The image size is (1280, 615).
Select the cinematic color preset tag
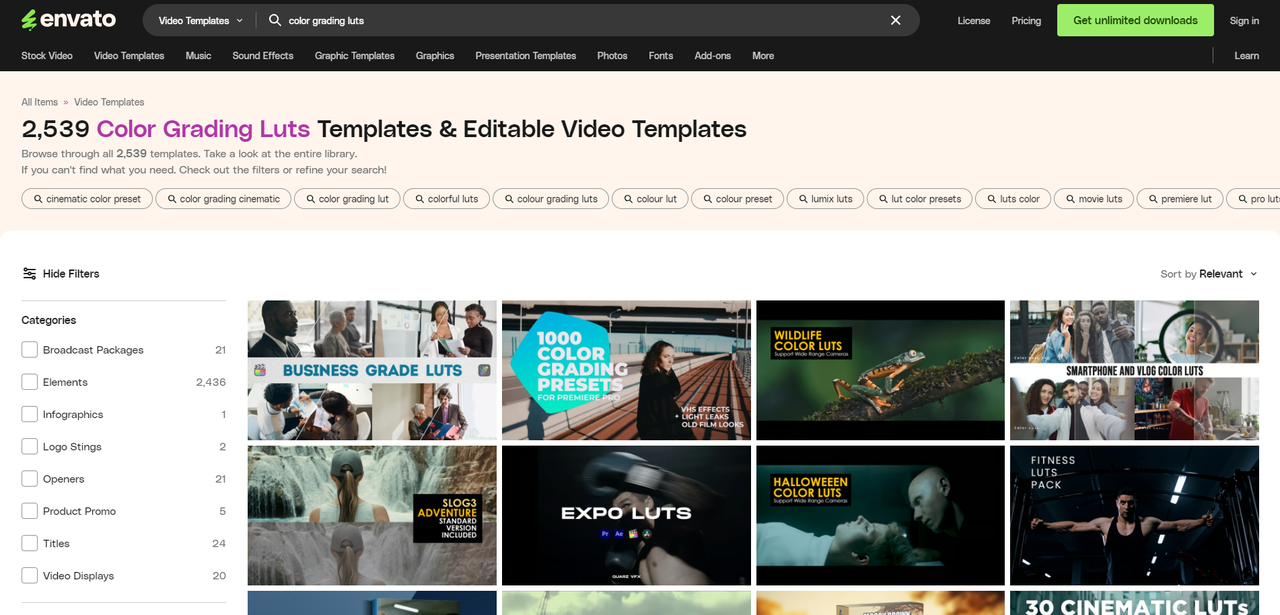click(x=87, y=199)
